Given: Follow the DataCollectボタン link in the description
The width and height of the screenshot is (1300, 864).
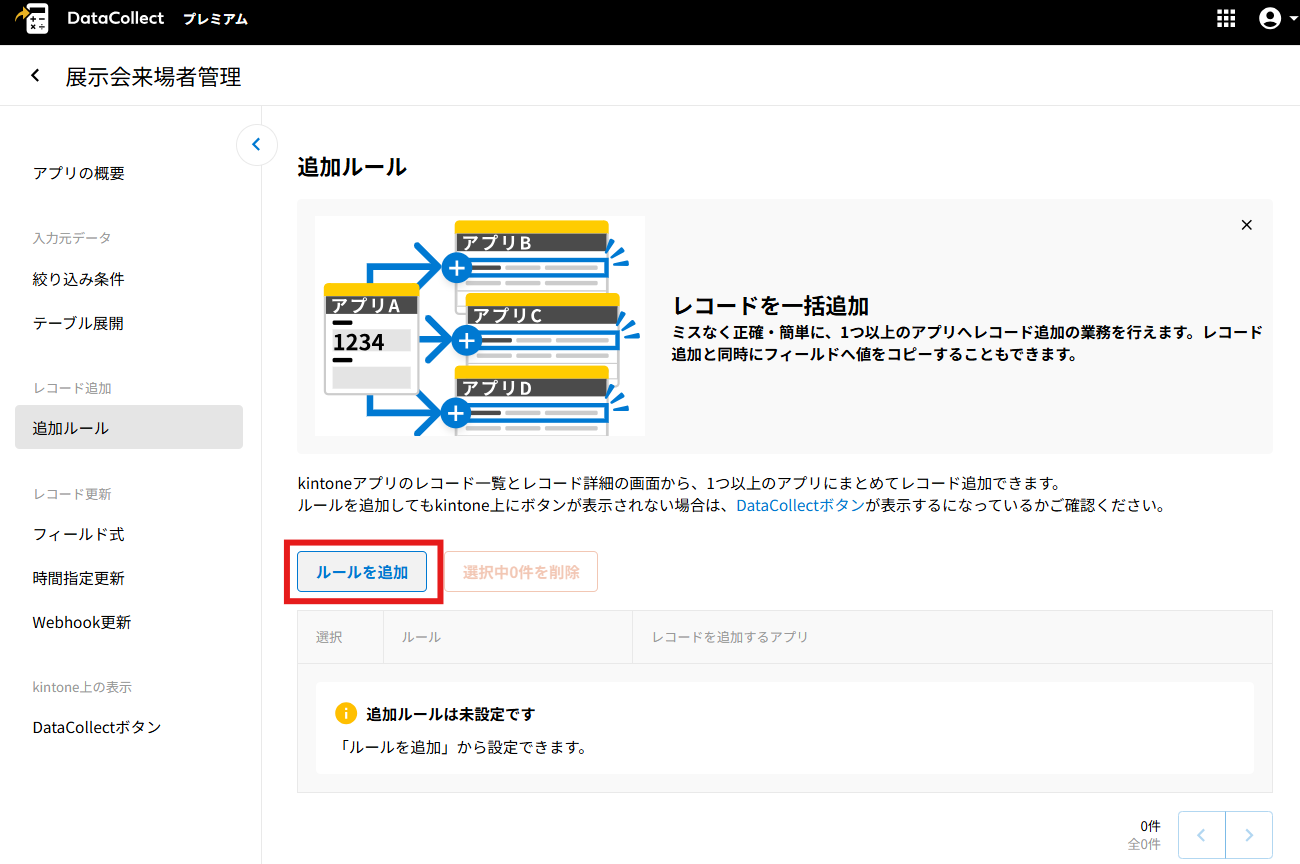Looking at the screenshot, I should point(801,505).
